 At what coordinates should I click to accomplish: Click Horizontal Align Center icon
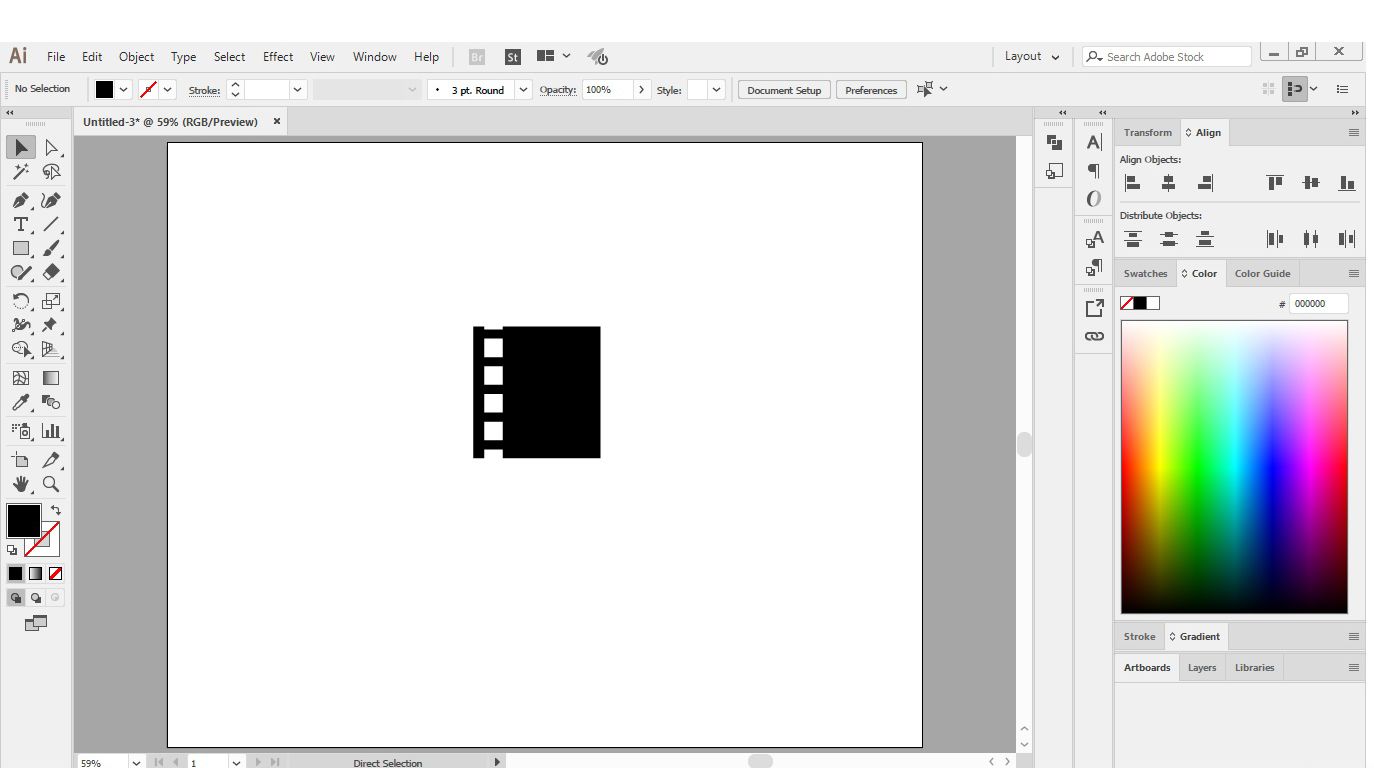click(x=1168, y=182)
